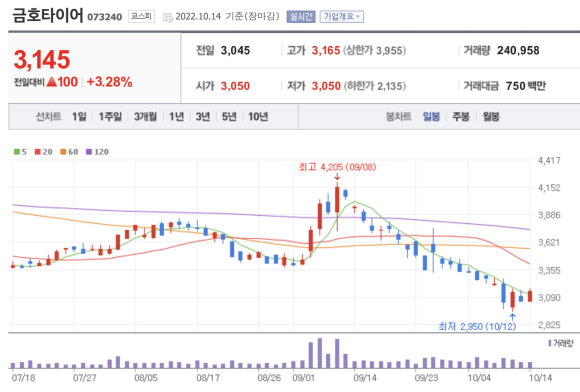Click the 거래량 volume legend label
Viewport: 580px width, 392px height.
click(561, 344)
